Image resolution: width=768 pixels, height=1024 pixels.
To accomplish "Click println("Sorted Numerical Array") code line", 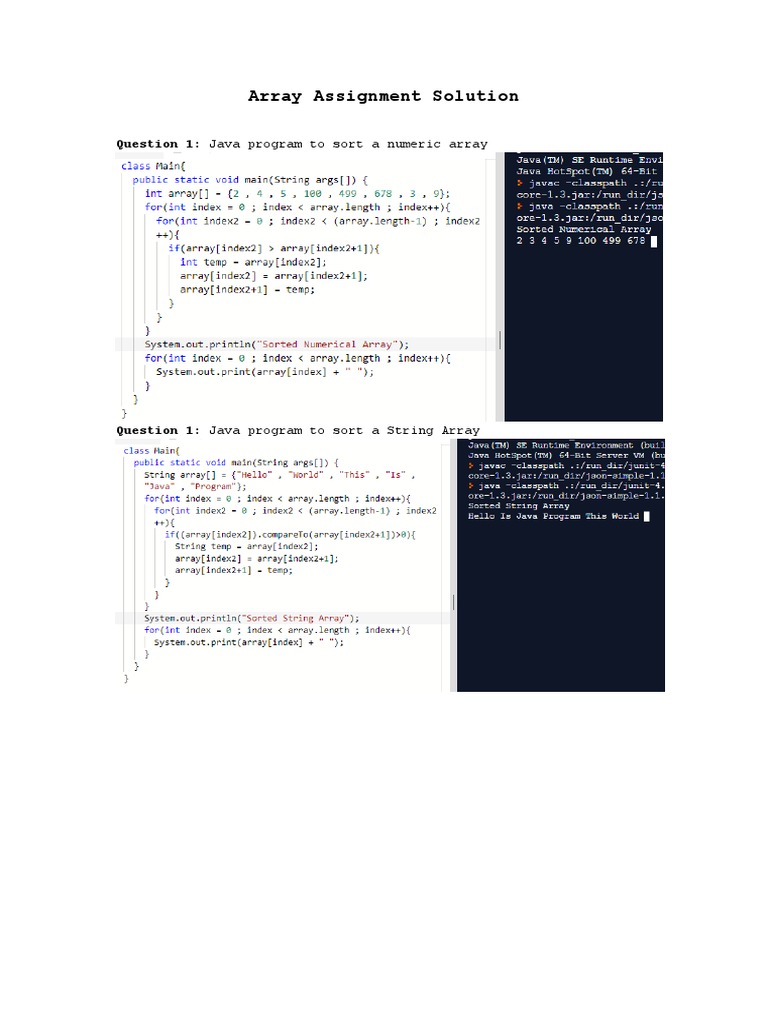I will tap(276, 344).
